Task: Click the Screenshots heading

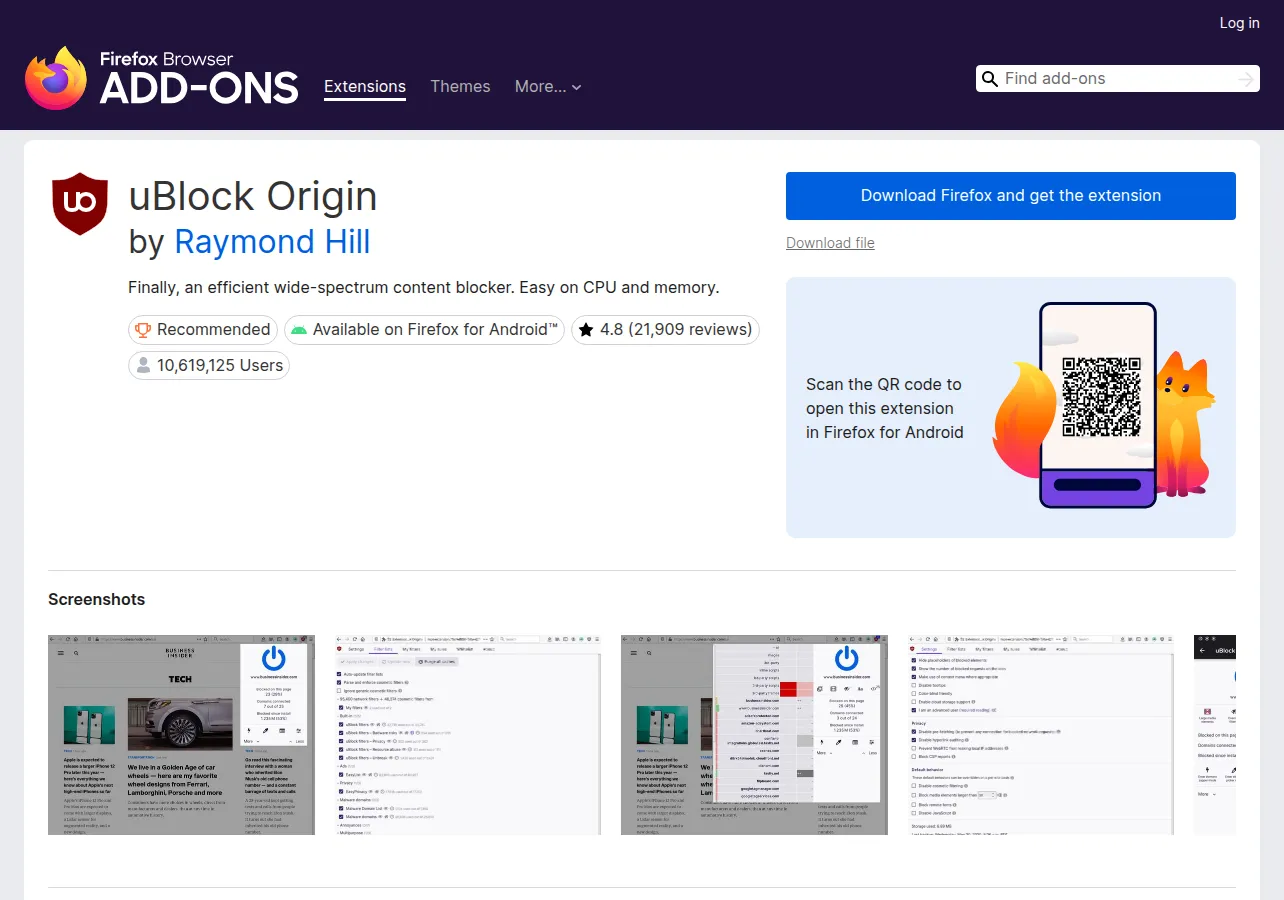Action: click(97, 599)
